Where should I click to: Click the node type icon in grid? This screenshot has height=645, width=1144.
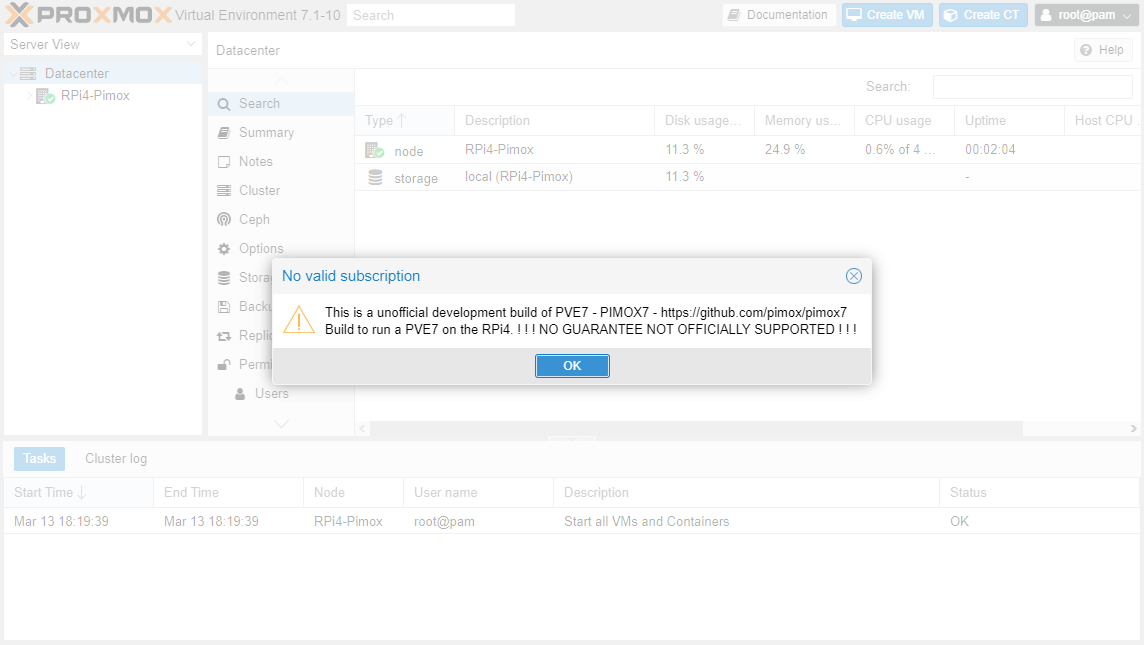[x=375, y=150]
